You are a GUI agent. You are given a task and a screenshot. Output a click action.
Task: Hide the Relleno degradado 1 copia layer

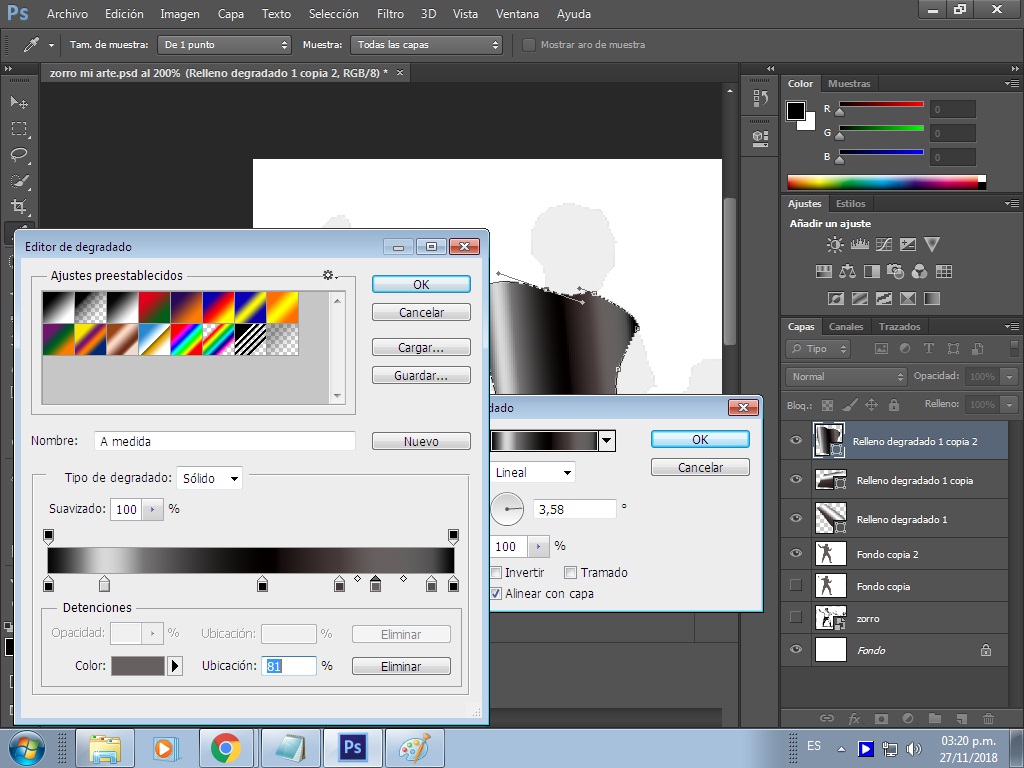click(x=795, y=479)
